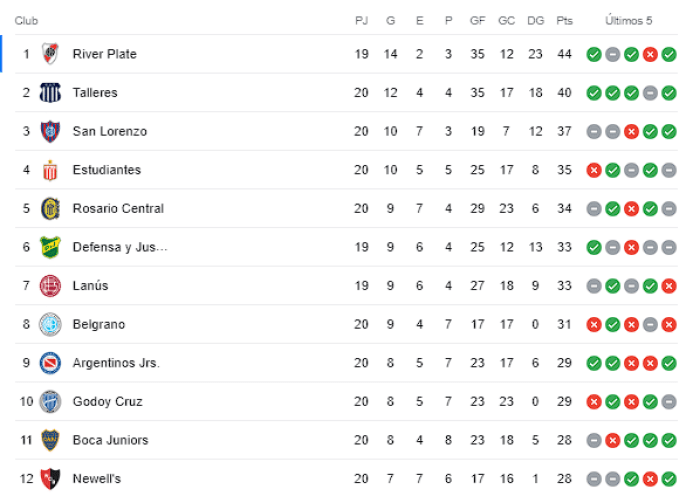Click San Lorenzo's 37 points value
The height and width of the screenshot is (496, 686).
(x=564, y=131)
